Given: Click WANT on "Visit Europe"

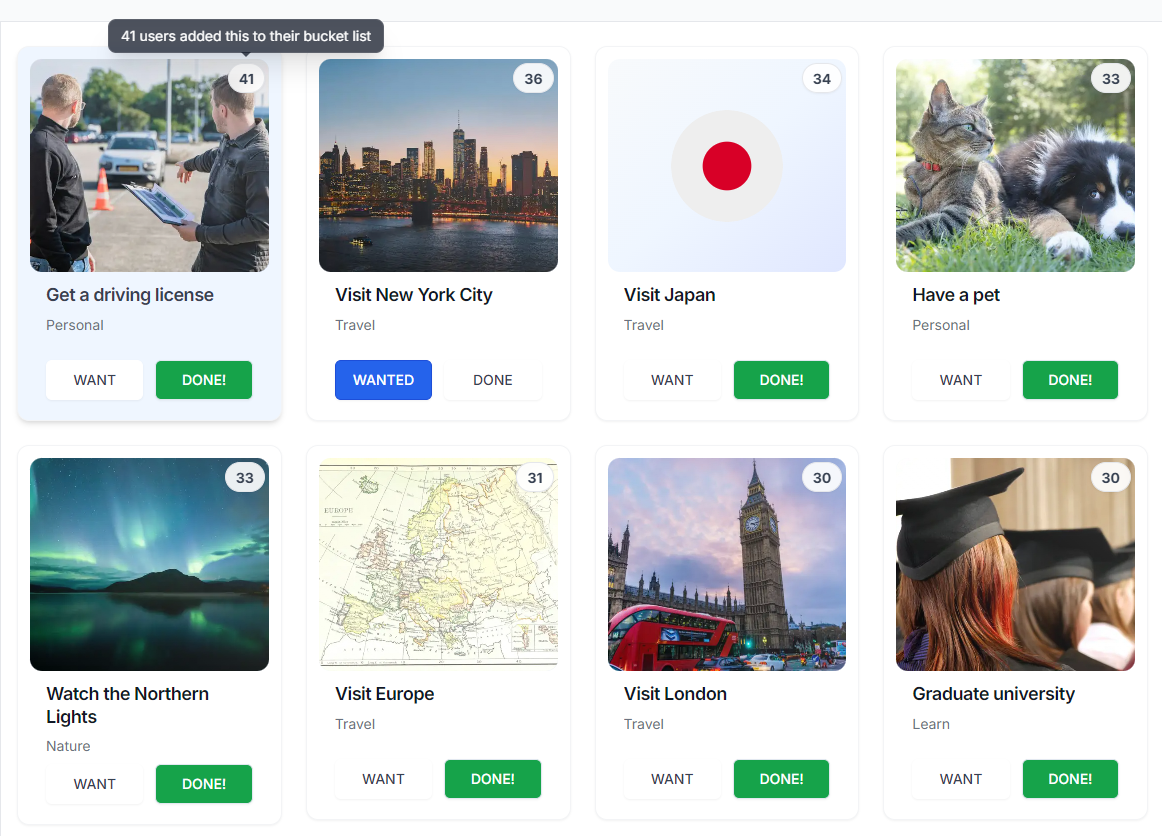Looking at the screenshot, I should click(383, 778).
